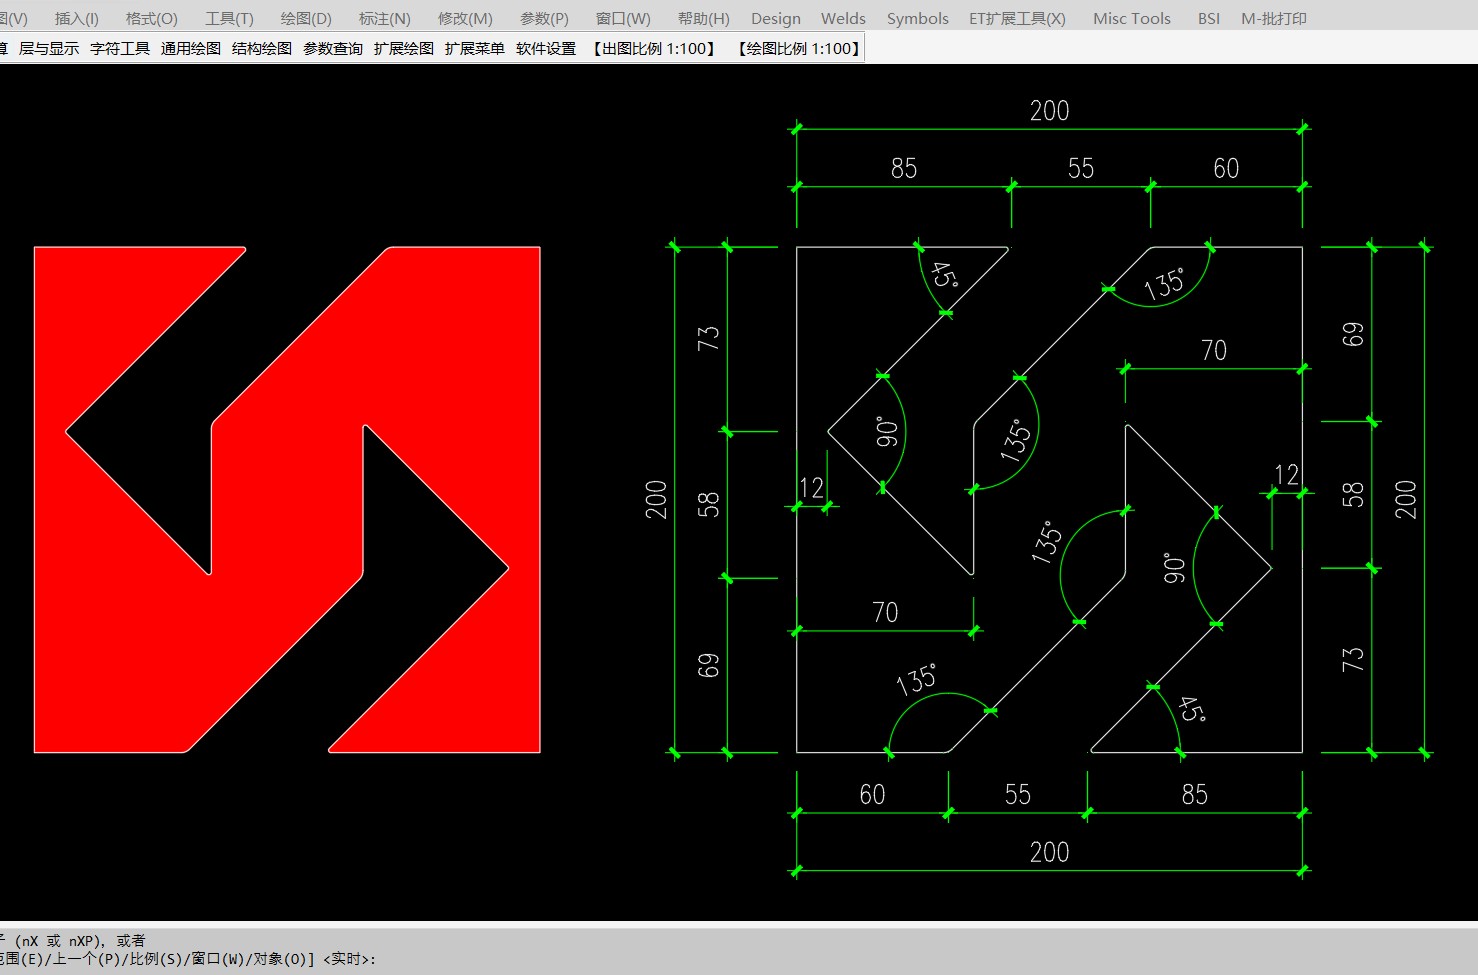Click the 【绘图比例 1:100】 drawing scale button
Screen dimensions: 1478x975
[798, 48]
